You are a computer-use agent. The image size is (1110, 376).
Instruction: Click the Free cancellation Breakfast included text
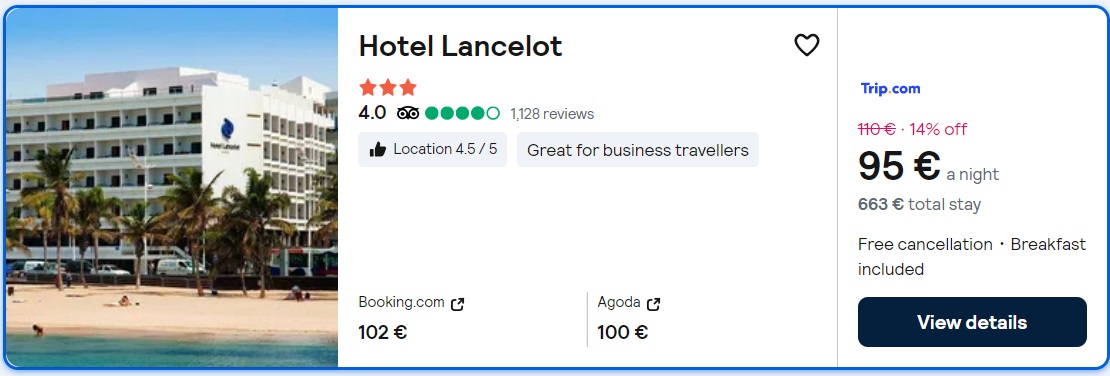click(x=972, y=256)
